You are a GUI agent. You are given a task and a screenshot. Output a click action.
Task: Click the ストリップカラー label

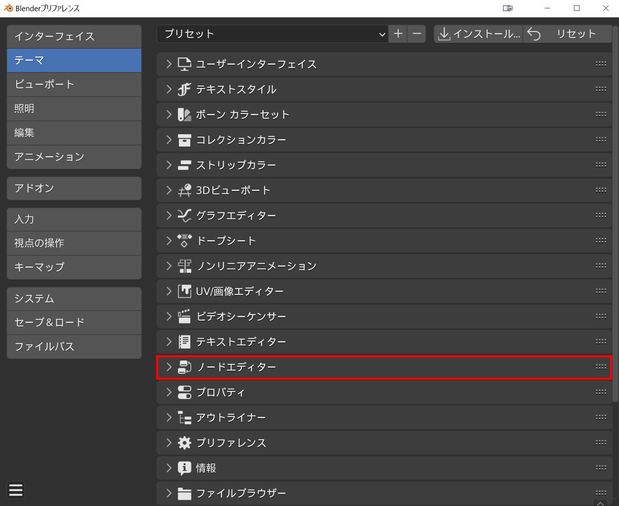coord(236,165)
